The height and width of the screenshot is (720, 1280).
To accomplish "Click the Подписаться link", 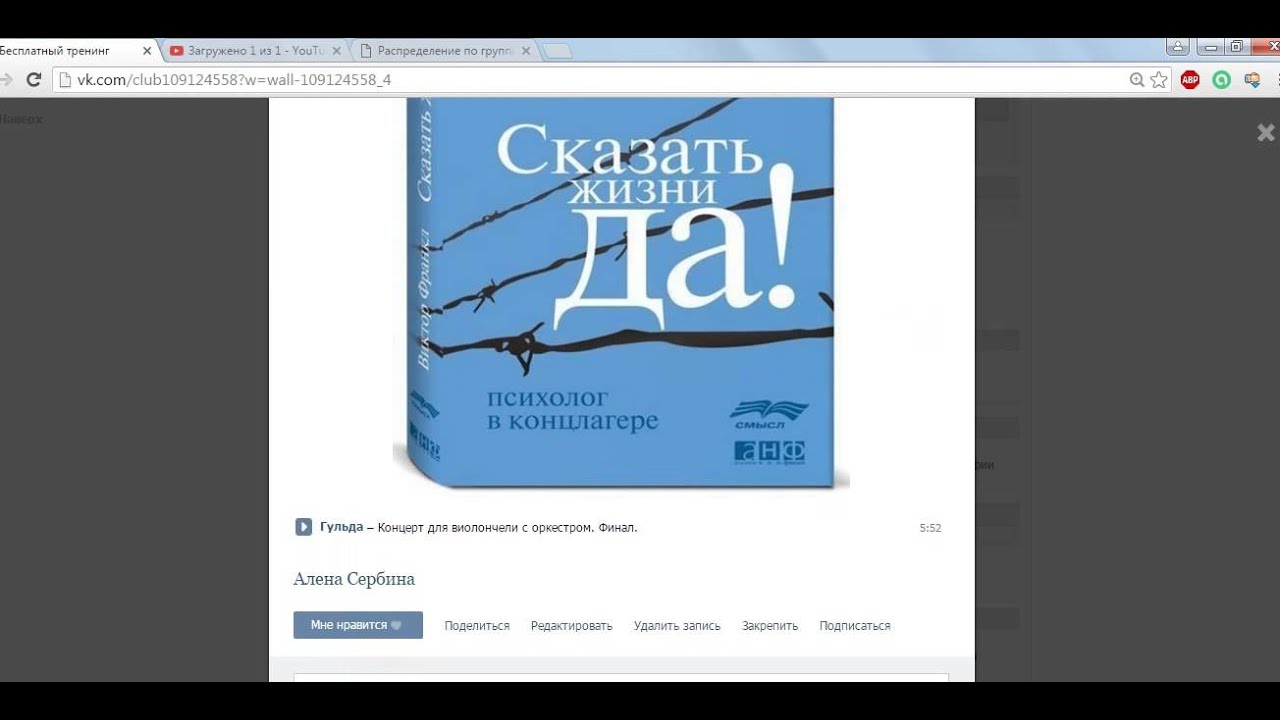I will tap(855, 626).
